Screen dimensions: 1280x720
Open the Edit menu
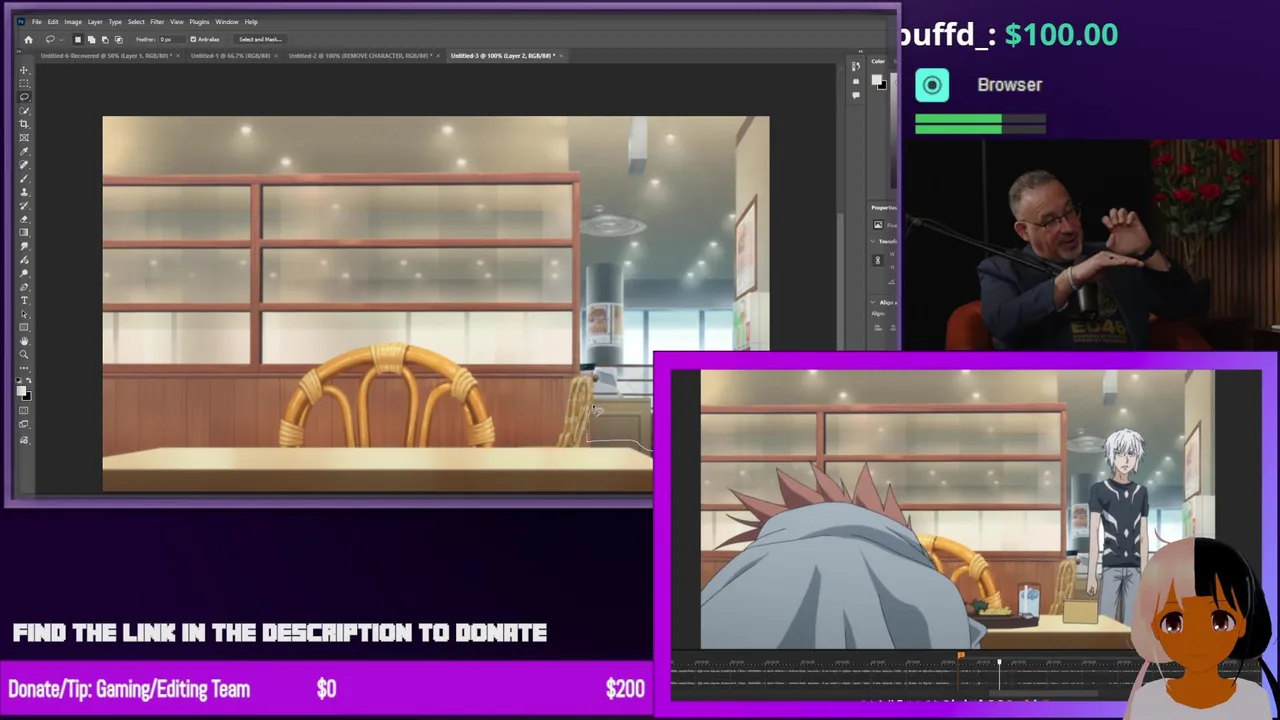coord(53,22)
